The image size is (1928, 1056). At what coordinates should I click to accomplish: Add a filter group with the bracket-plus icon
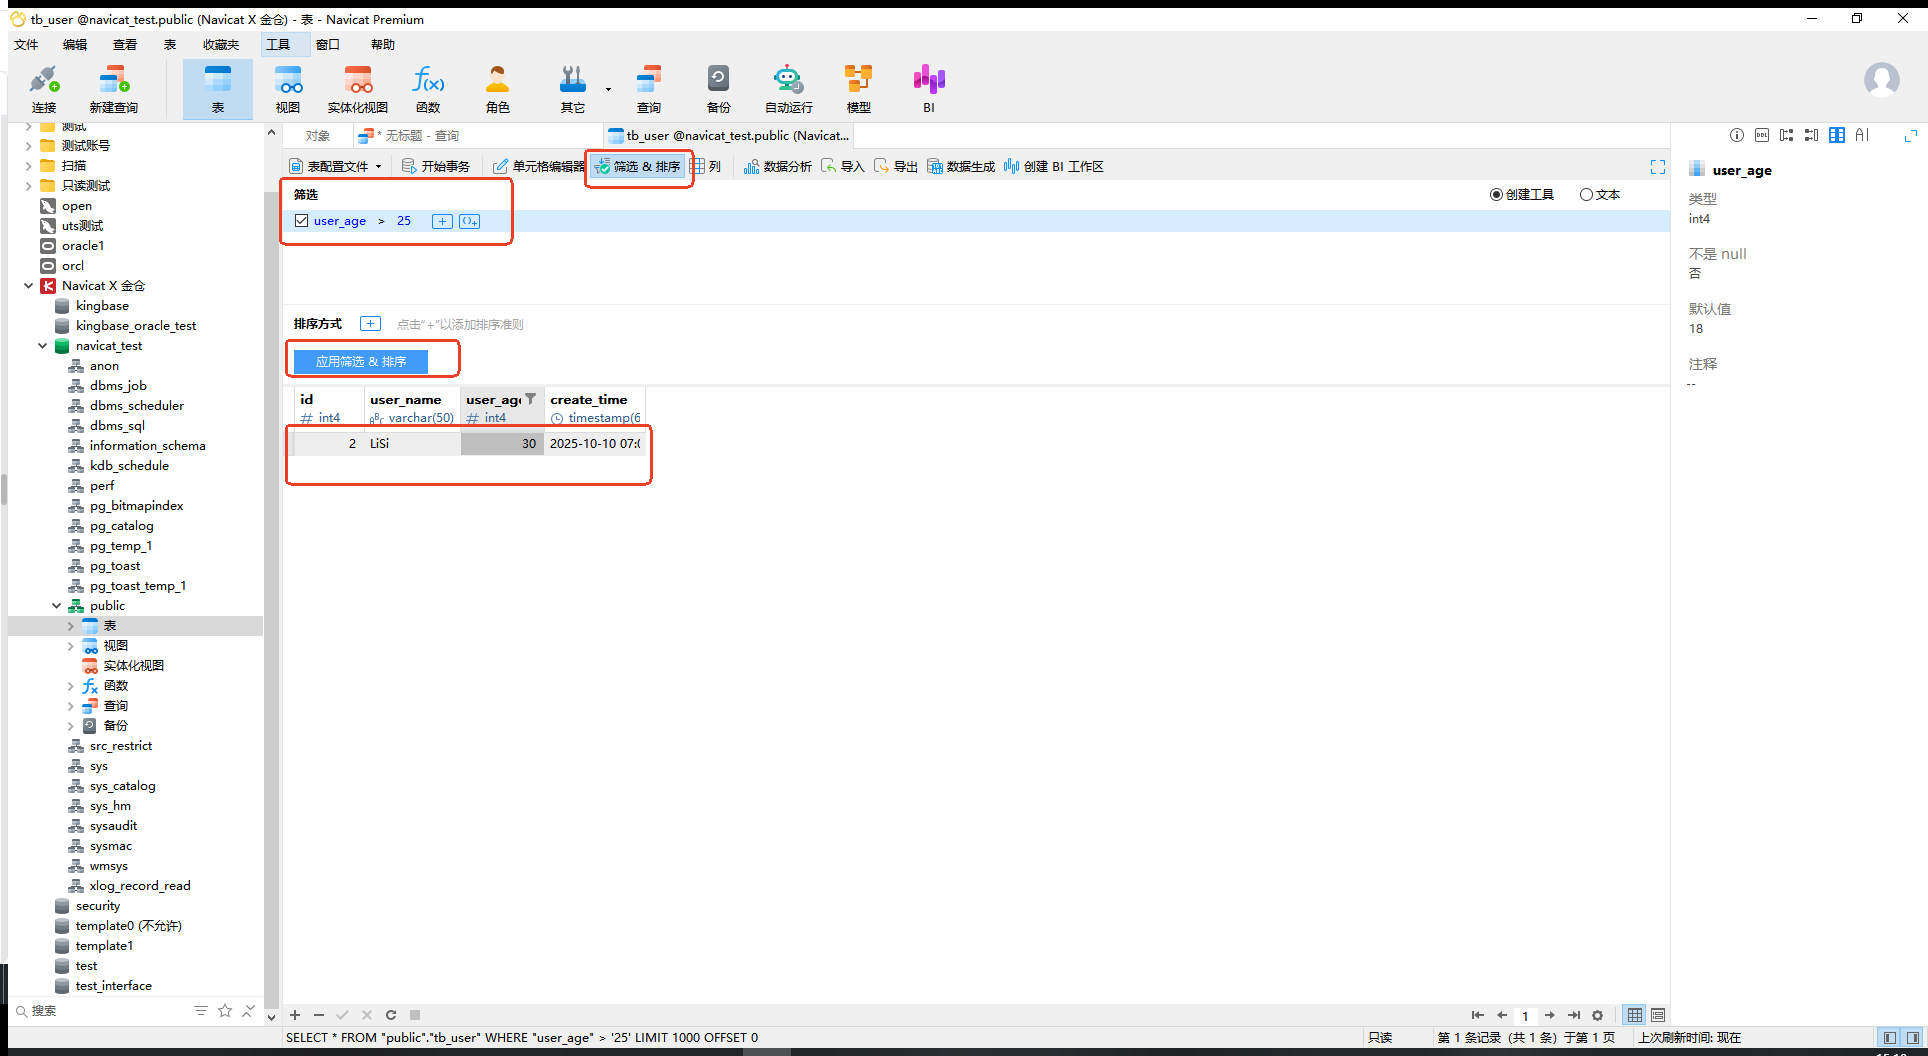click(469, 221)
